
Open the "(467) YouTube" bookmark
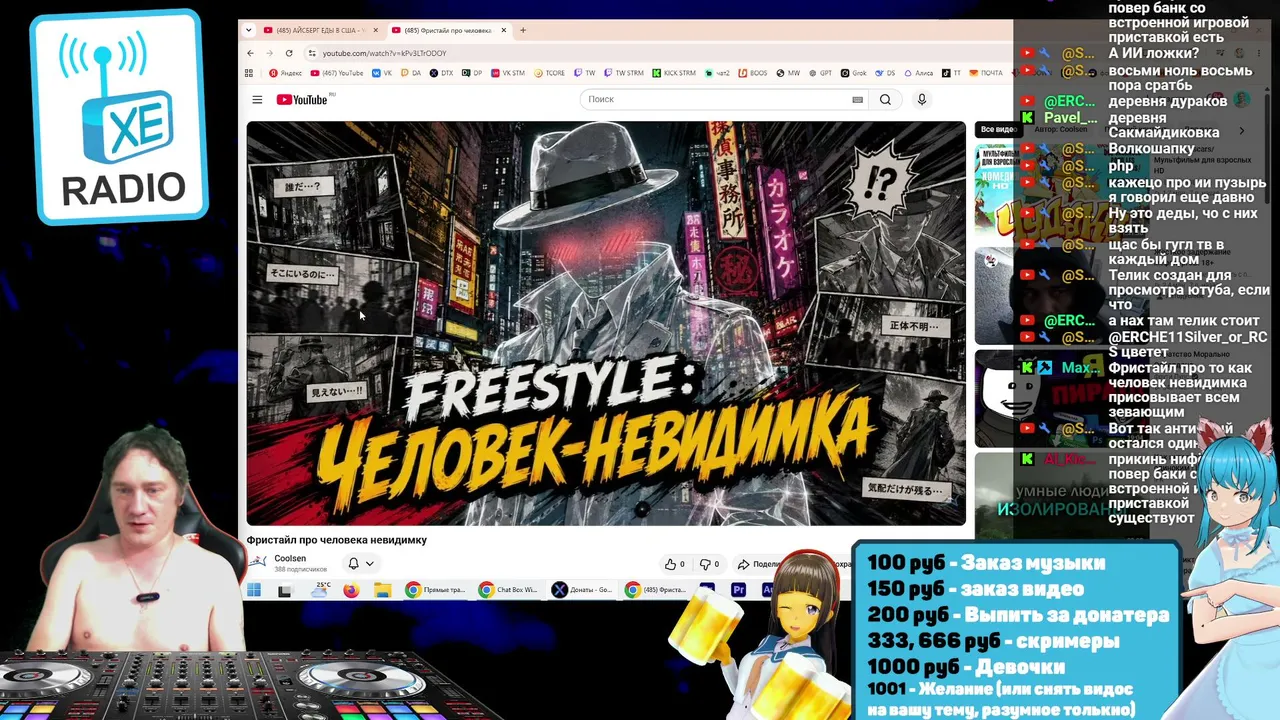[337, 73]
